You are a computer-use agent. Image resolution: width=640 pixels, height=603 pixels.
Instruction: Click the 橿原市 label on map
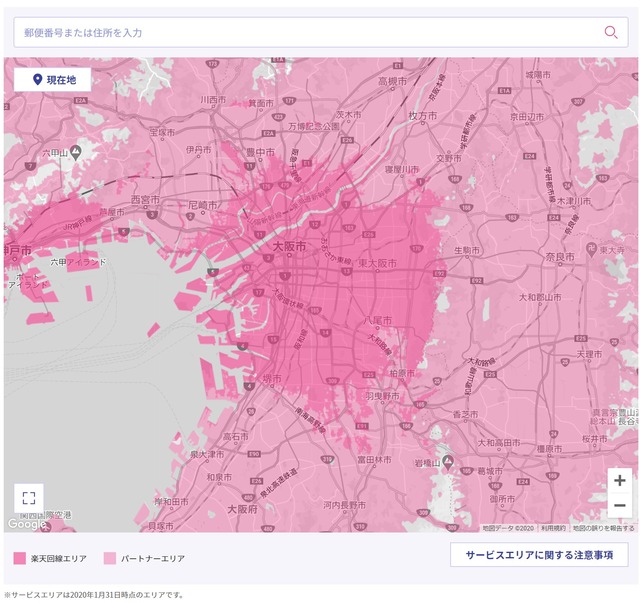549,449
